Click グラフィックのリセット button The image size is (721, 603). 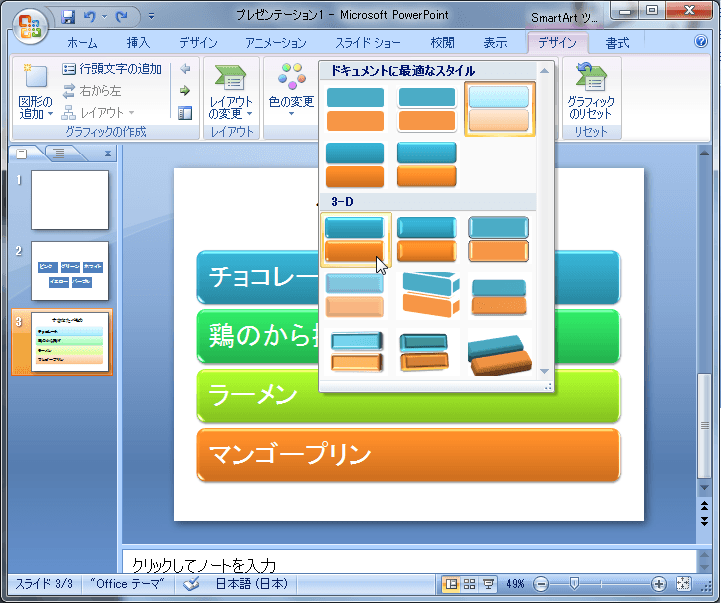(591, 92)
